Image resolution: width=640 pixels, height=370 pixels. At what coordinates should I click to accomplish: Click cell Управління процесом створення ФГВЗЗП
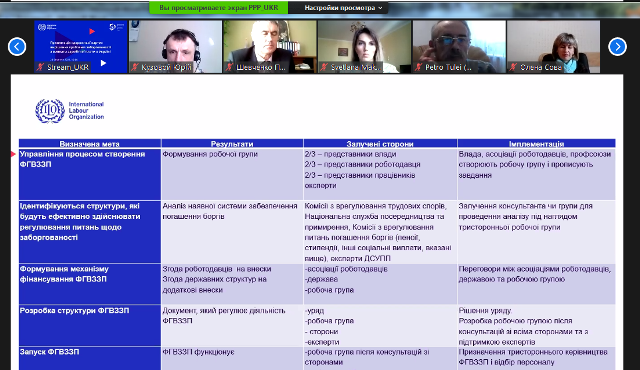tap(90, 174)
